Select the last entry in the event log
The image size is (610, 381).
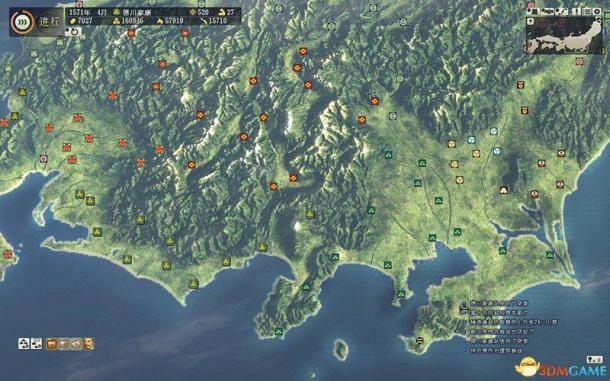tap(495, 350)
